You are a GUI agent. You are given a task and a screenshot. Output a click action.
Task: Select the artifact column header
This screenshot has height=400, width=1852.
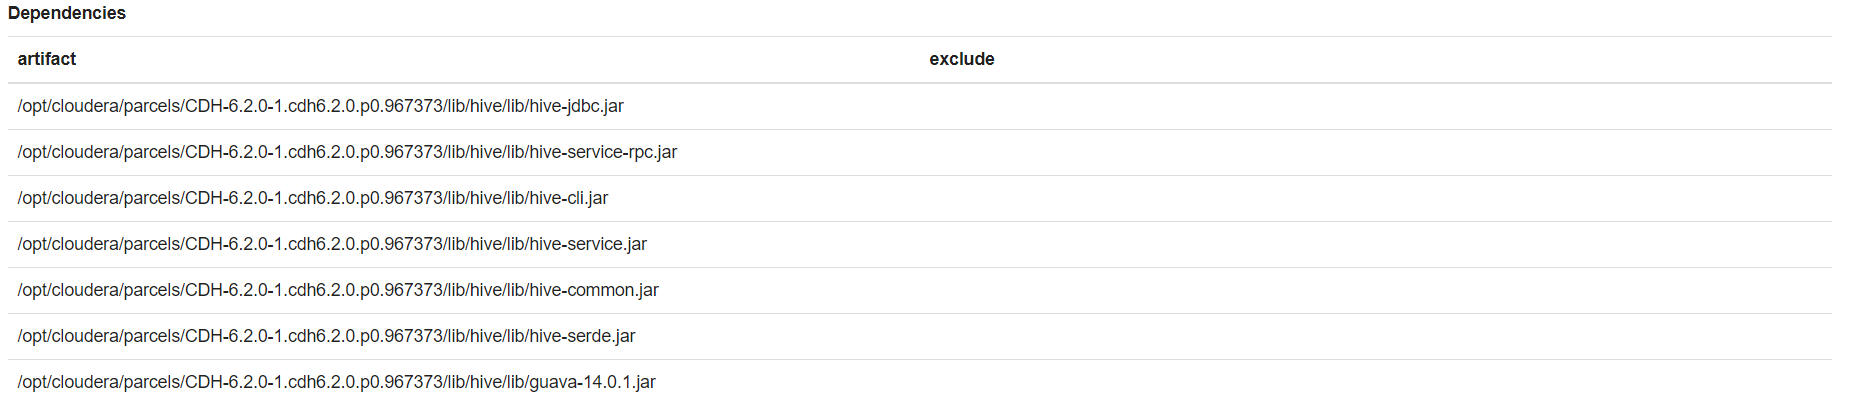[x=47, y=59]
